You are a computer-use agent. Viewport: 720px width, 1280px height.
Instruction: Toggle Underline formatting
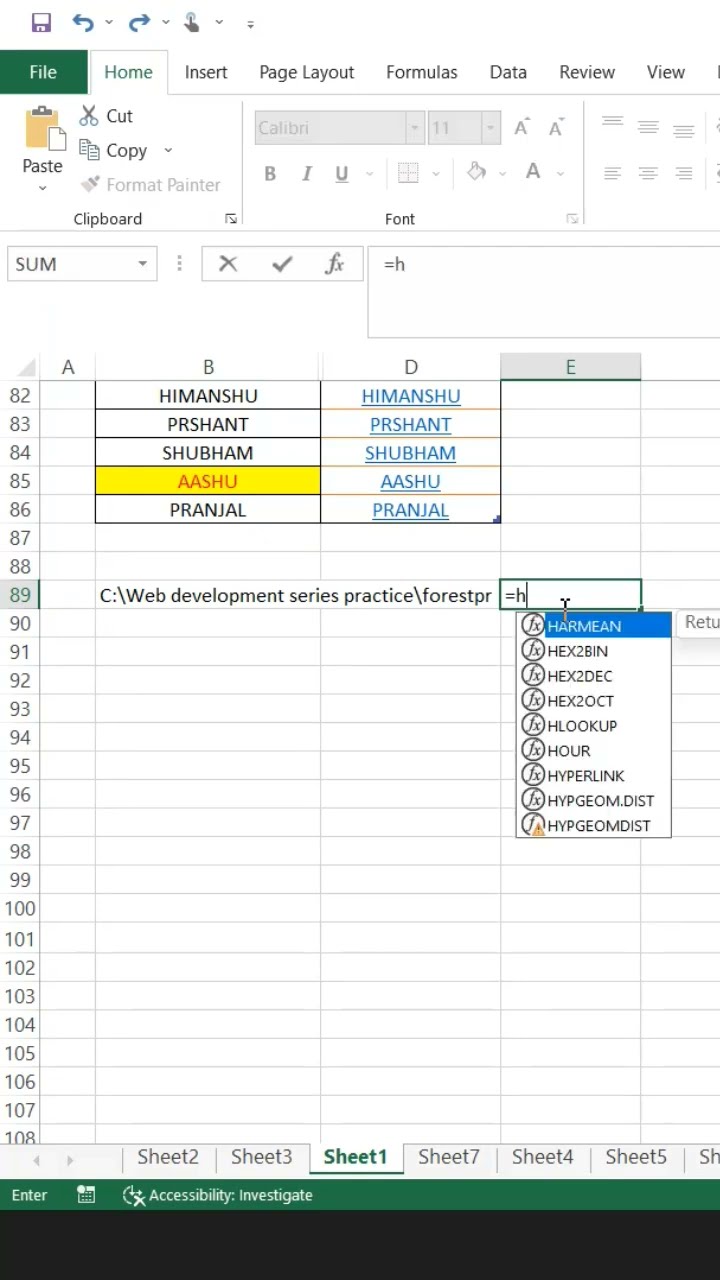pyautogui.click(x=342, y=174)
